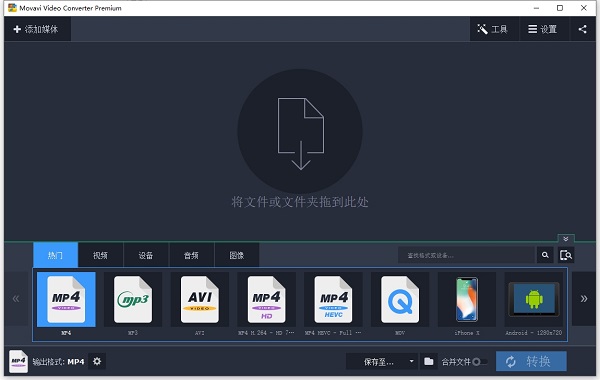The image size is (600, 380).
Task: Switch to the 视频 video tab
Action: (101, 255)
